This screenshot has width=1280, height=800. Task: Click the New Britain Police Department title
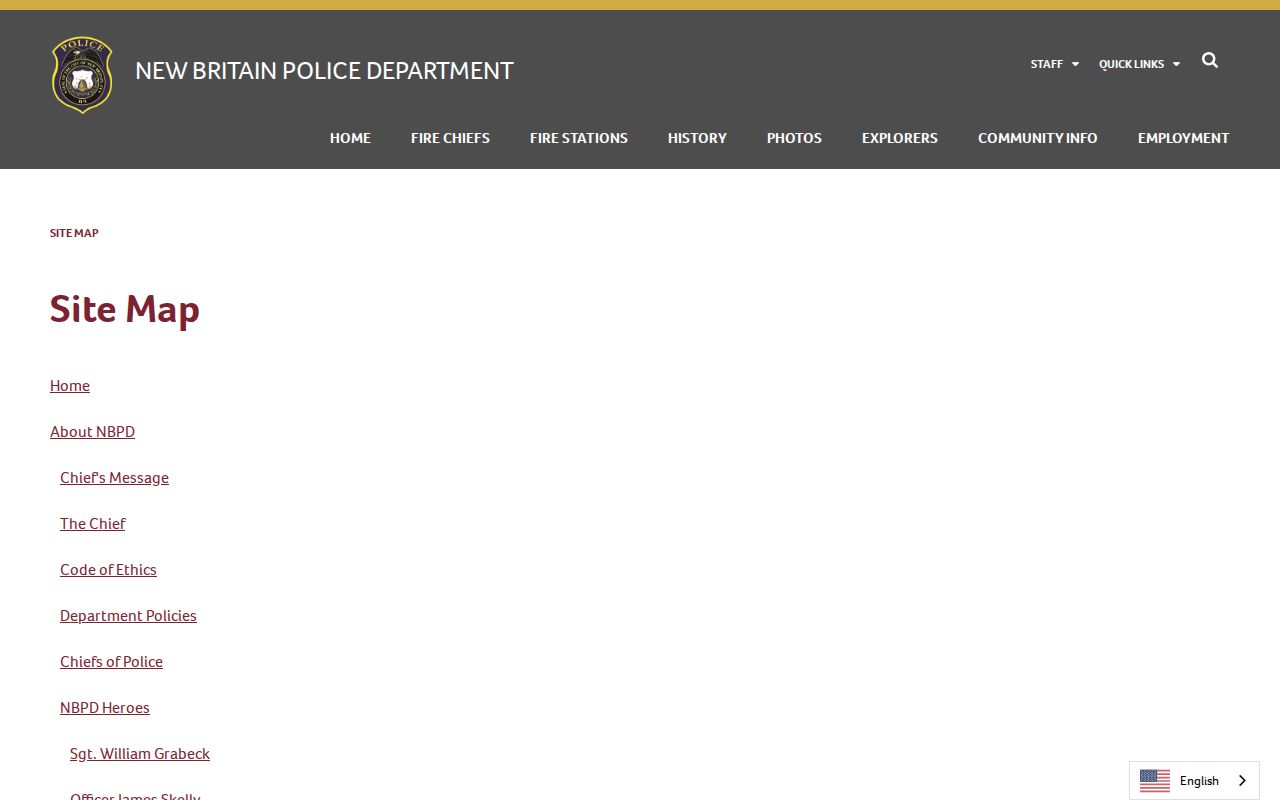[324, 71]
